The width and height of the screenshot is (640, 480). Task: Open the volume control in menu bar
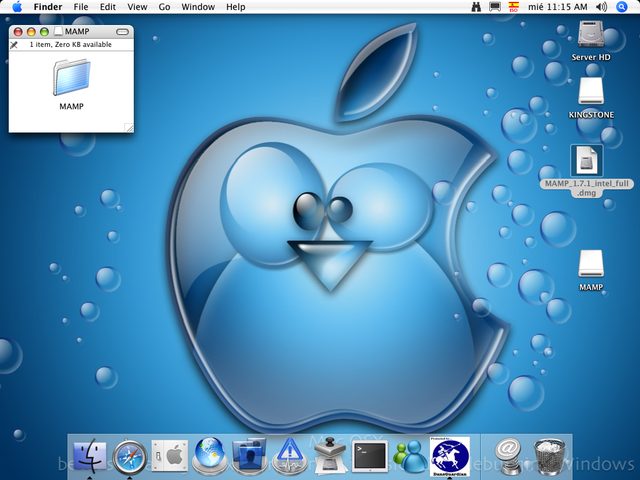(601, 7)
